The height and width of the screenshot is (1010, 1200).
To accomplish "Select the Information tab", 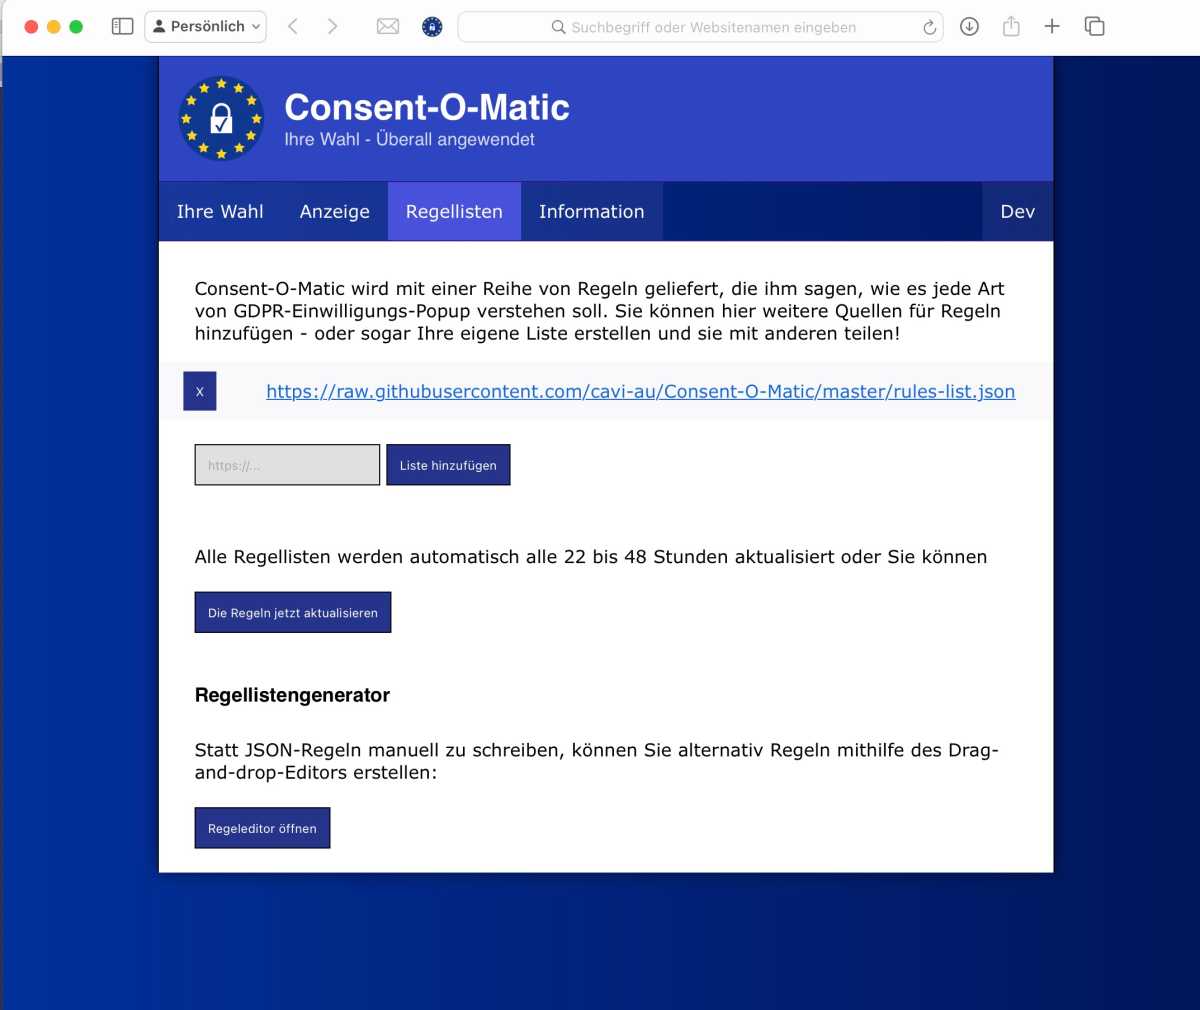I will pyautogui.click(x=591, y=212).
